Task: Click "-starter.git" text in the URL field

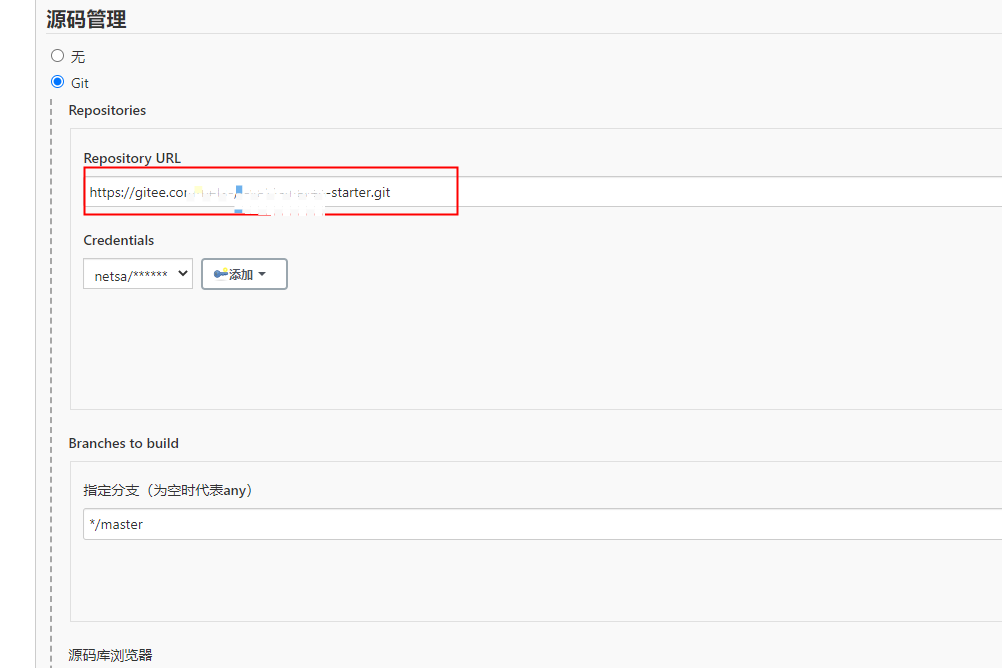Action: [358, 192]
